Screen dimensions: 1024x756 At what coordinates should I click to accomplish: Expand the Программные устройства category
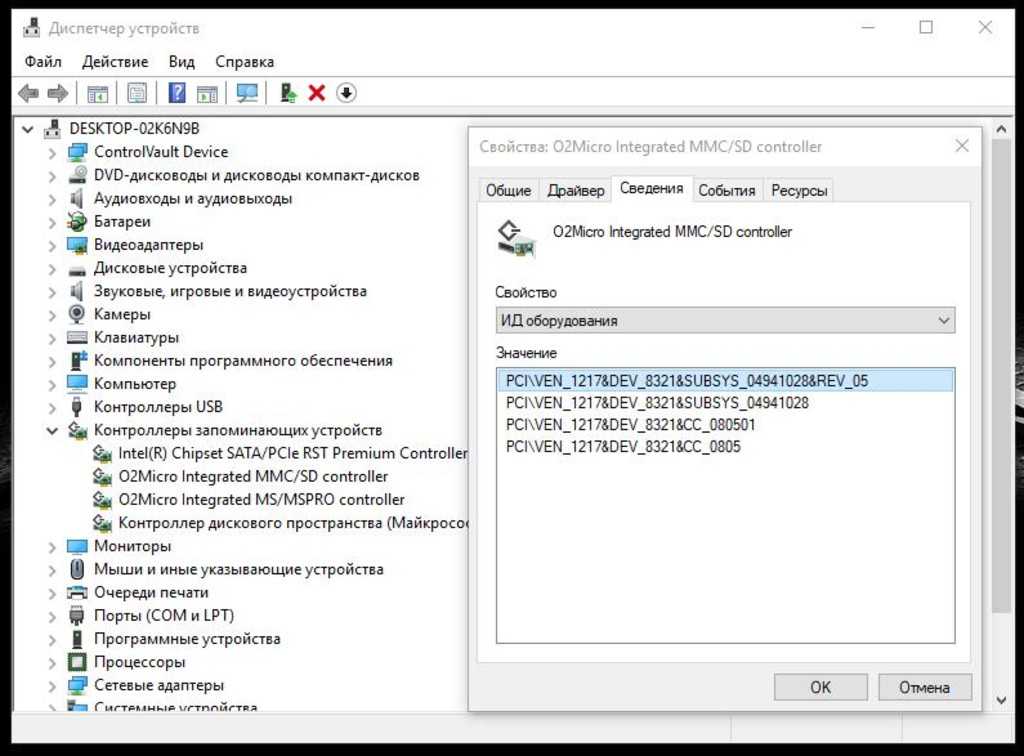pos(52,639)
